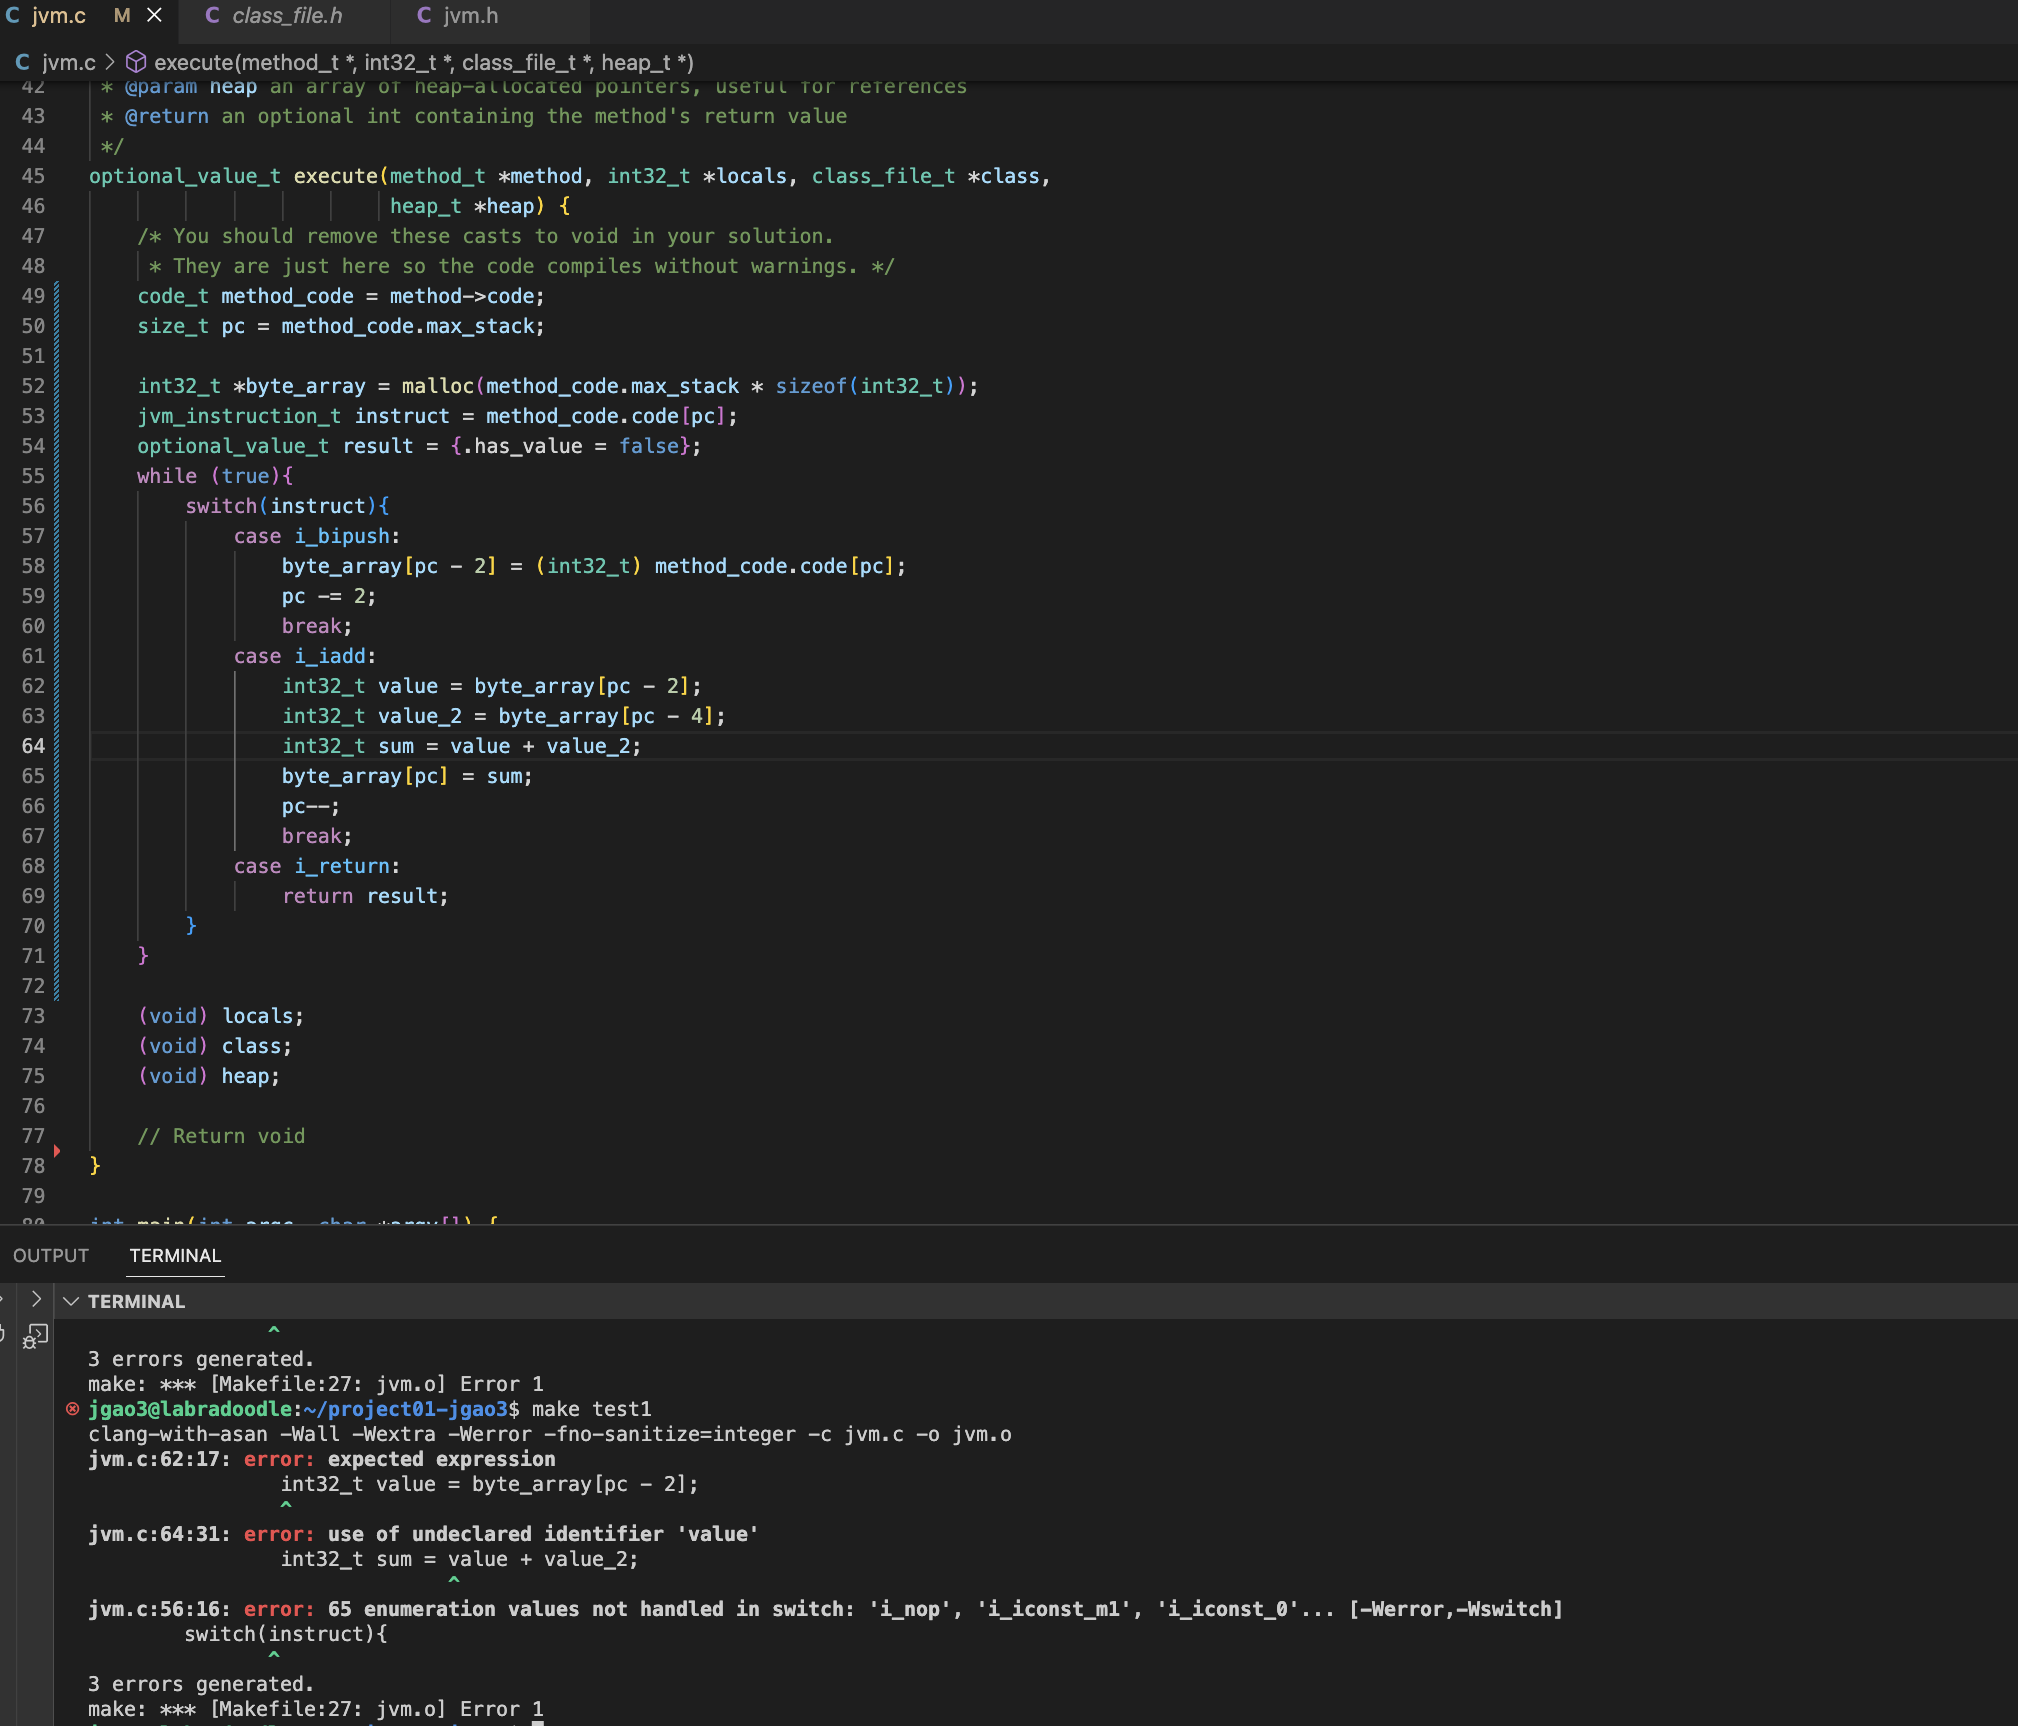Viewport: 2018px width, 1726px height.
Task: Click line number 64 in gutter
Action: (33, 746)
